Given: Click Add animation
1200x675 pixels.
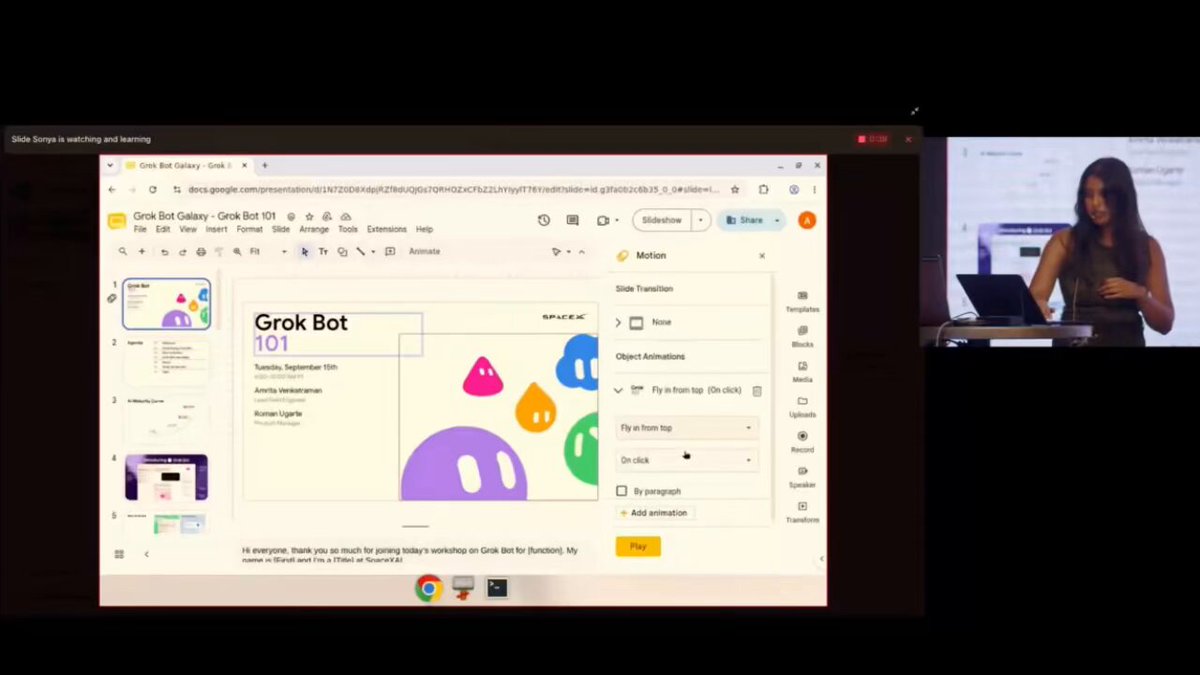Looking at the screenshot, I should point(654,513).
